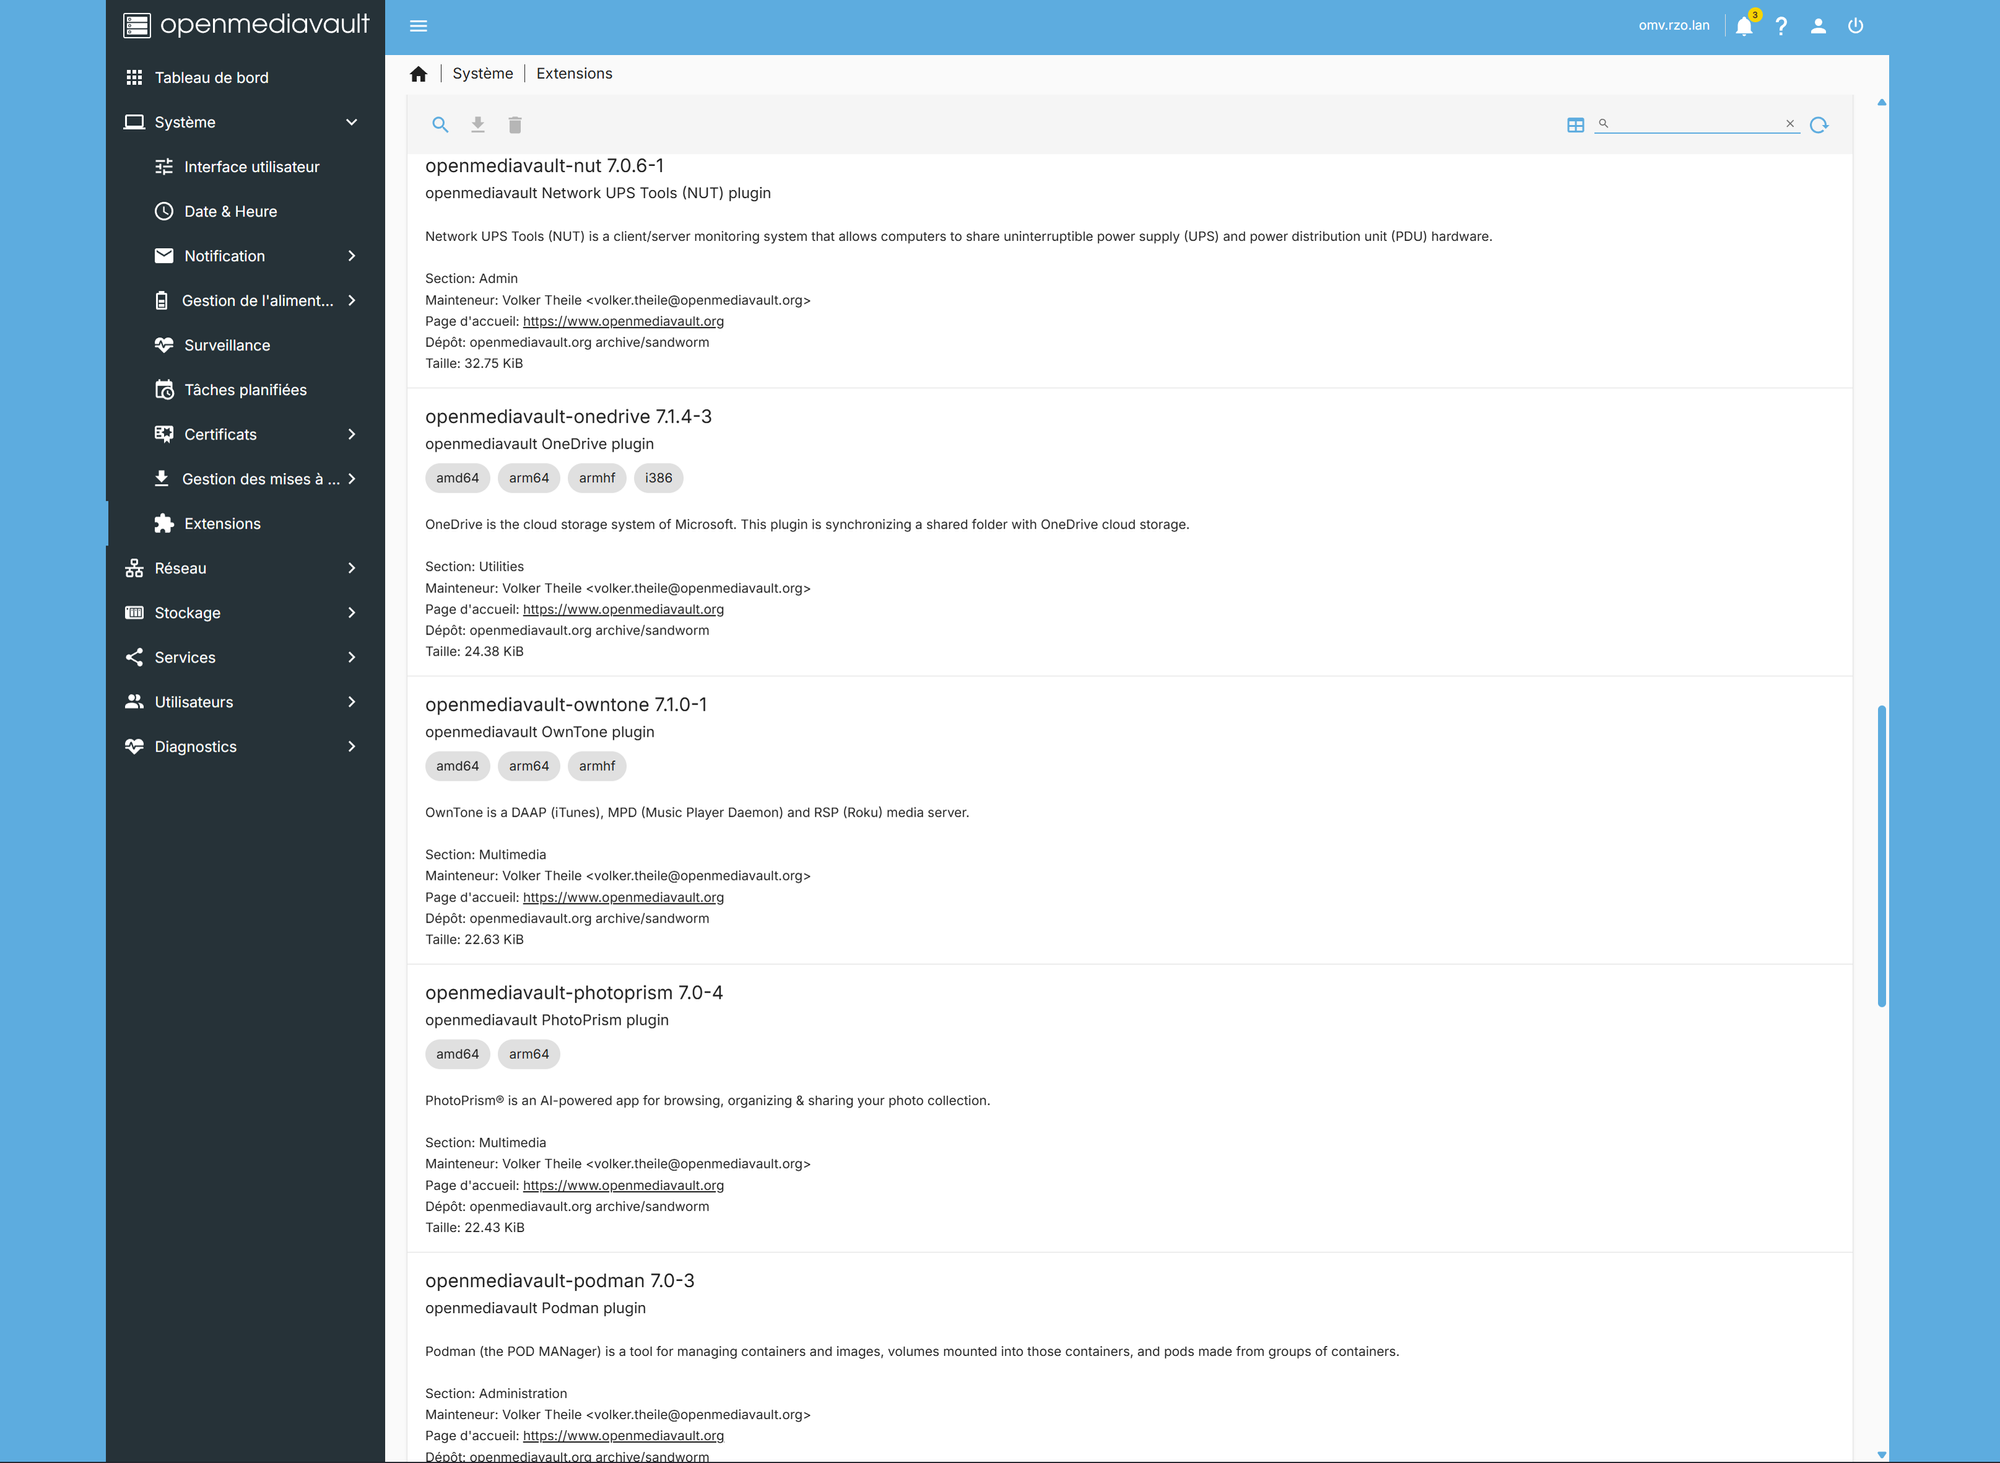Click Système in the breadcrumb
The width and height of the screenshot is (2000, 1463).
click(482, 74)
